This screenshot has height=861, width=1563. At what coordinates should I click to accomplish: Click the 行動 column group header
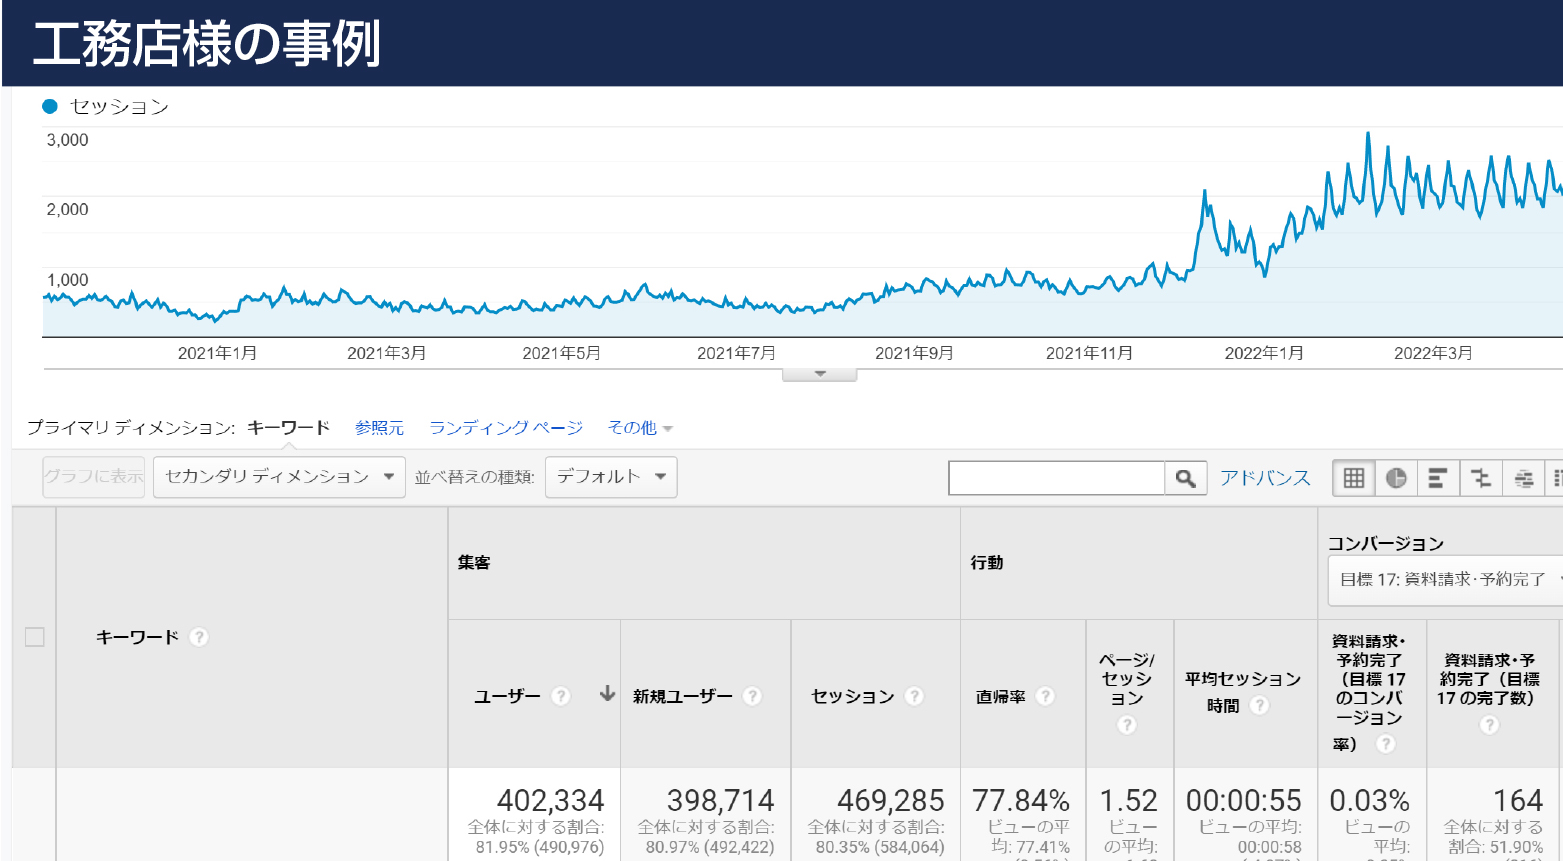click(987, 563)
